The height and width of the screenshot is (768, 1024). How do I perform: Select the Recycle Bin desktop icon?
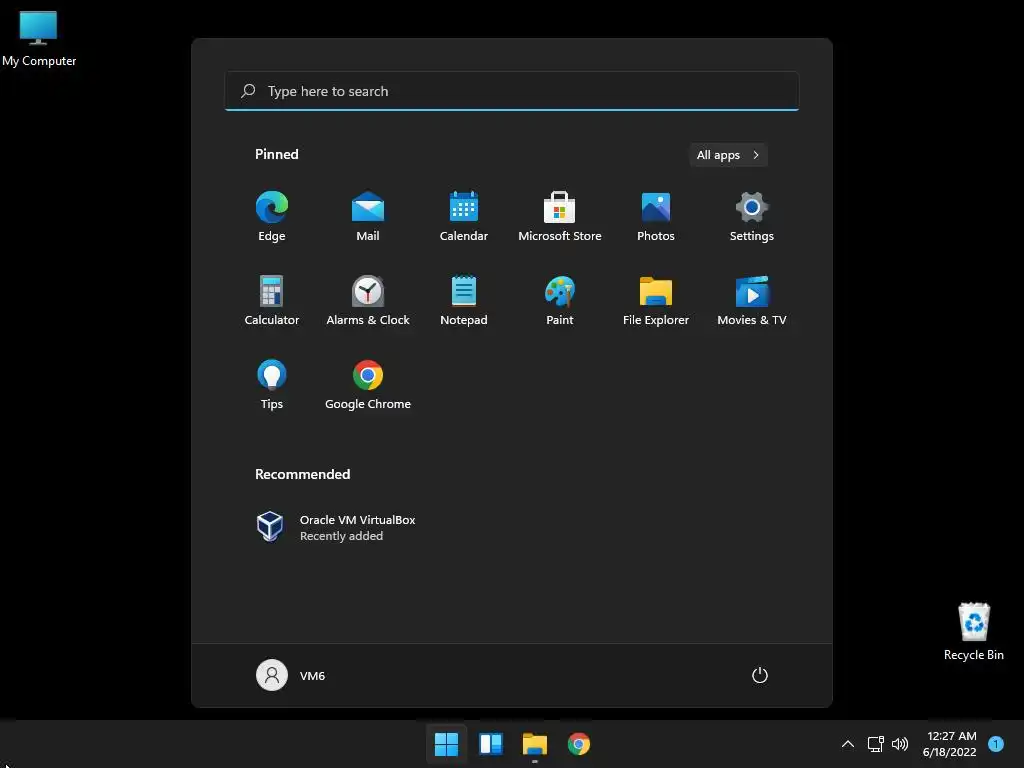(974, 632)
